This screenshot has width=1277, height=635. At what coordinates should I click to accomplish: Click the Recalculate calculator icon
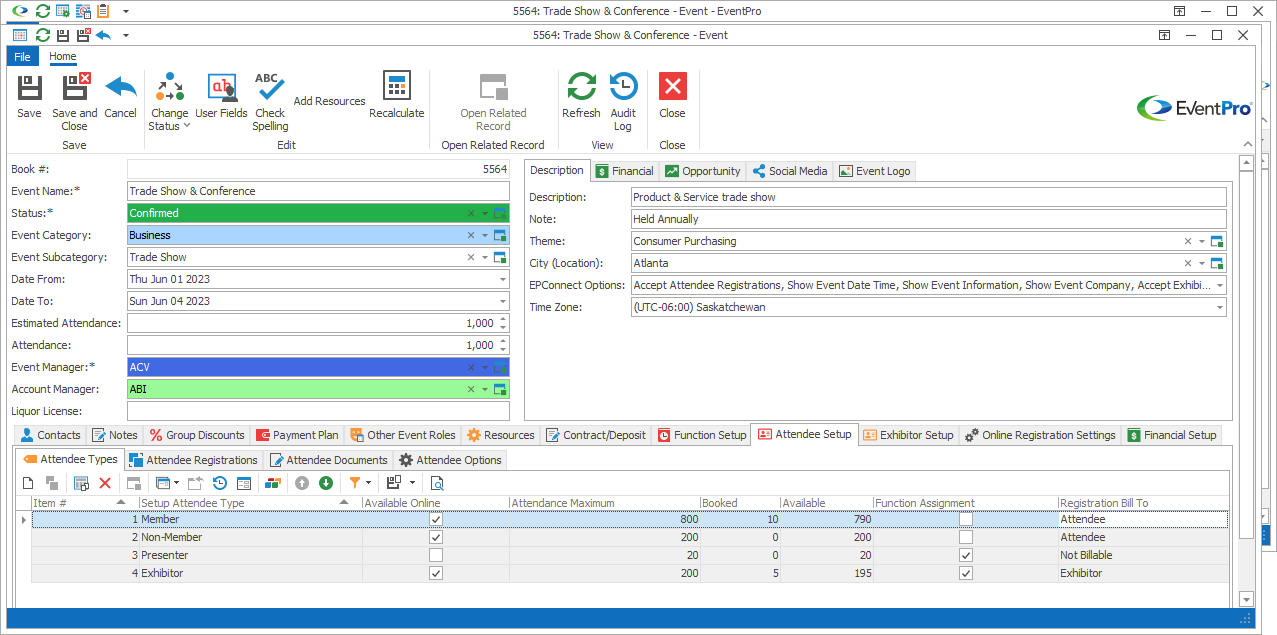[x=396, y=86]
